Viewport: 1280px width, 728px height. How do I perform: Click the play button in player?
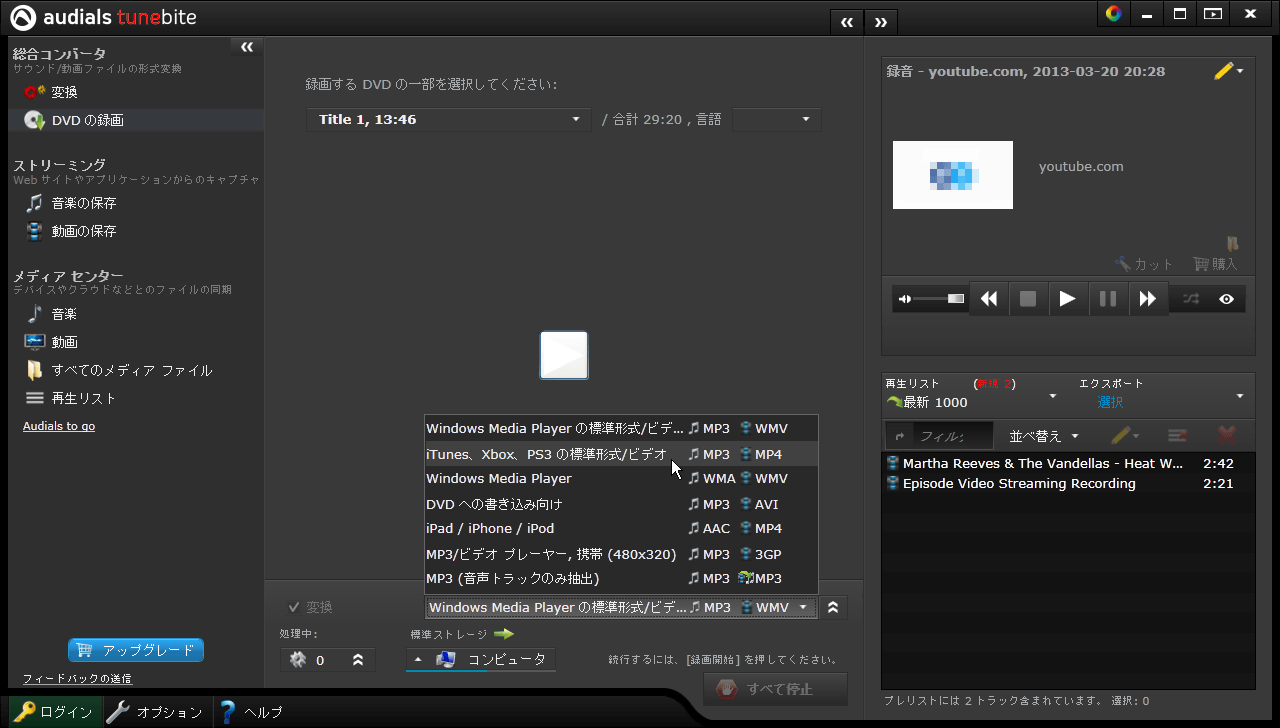(1068, 299)
